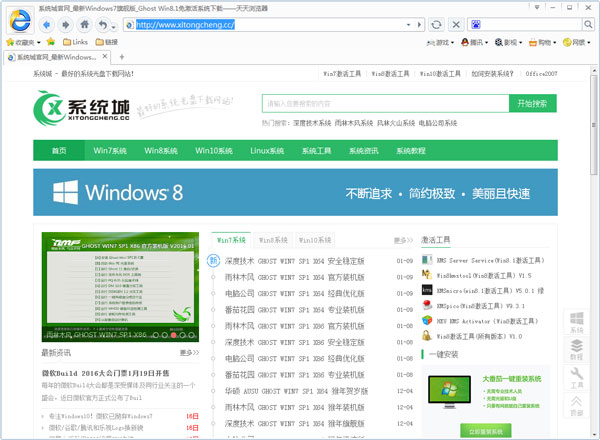Open the 收藏夹 favorites star menu

pyautogui.click(x=23, y=42)
